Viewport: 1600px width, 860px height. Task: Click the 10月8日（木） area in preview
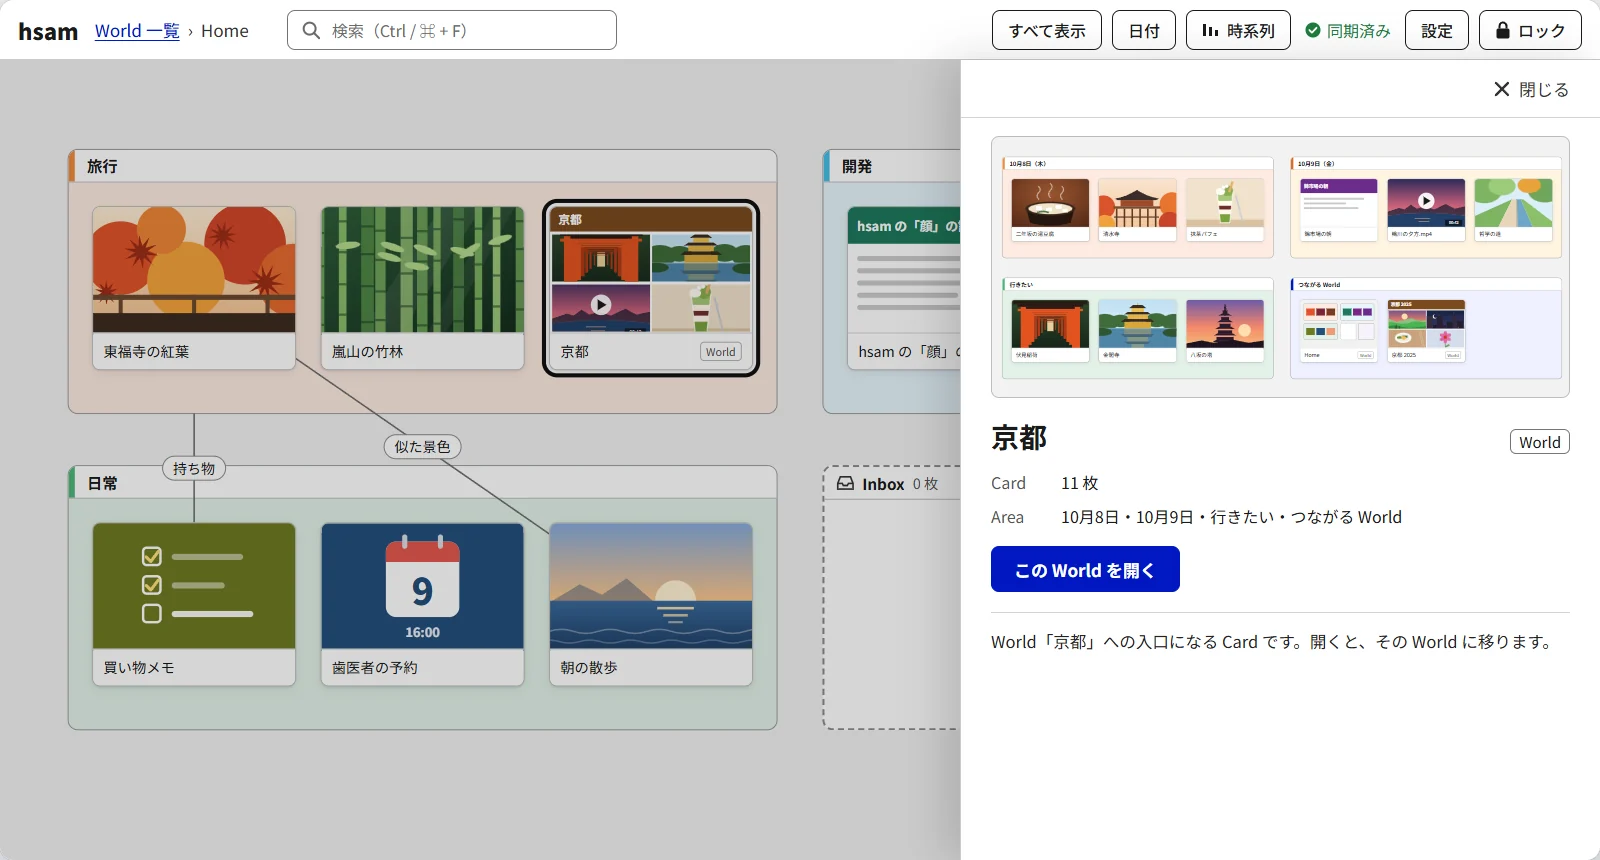1138,207
